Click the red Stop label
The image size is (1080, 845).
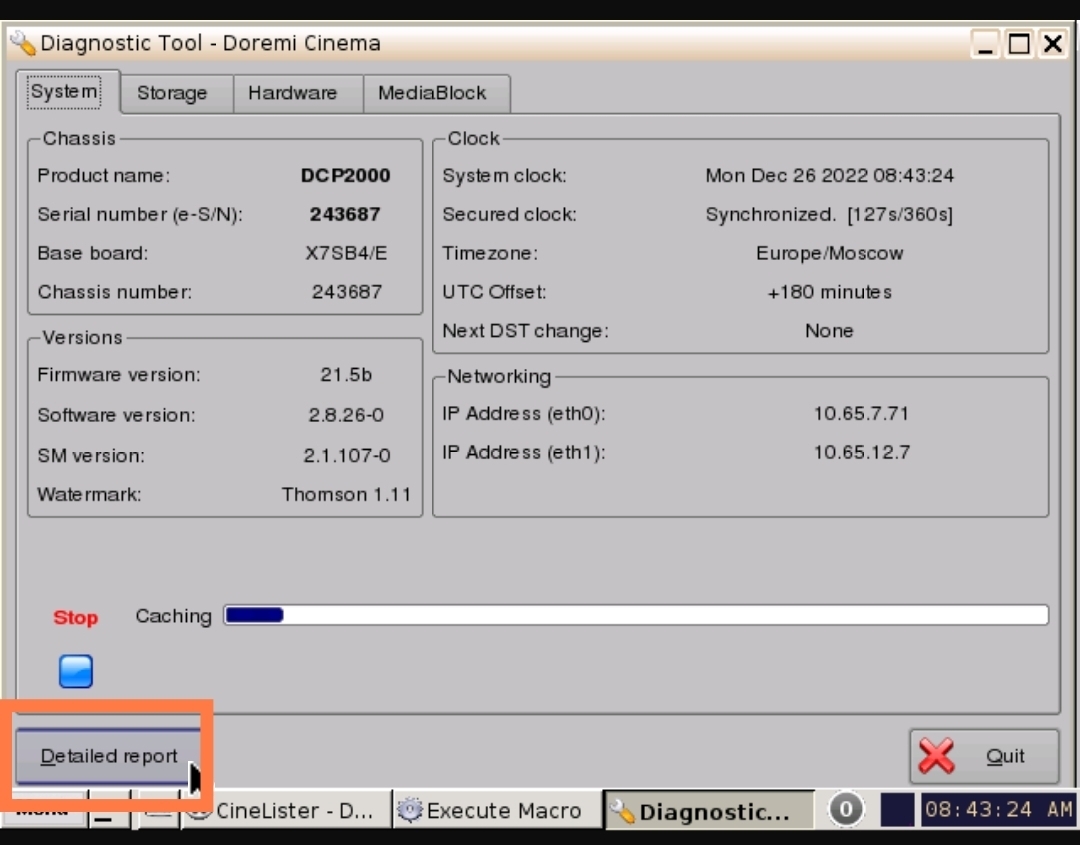click(76, 617)
